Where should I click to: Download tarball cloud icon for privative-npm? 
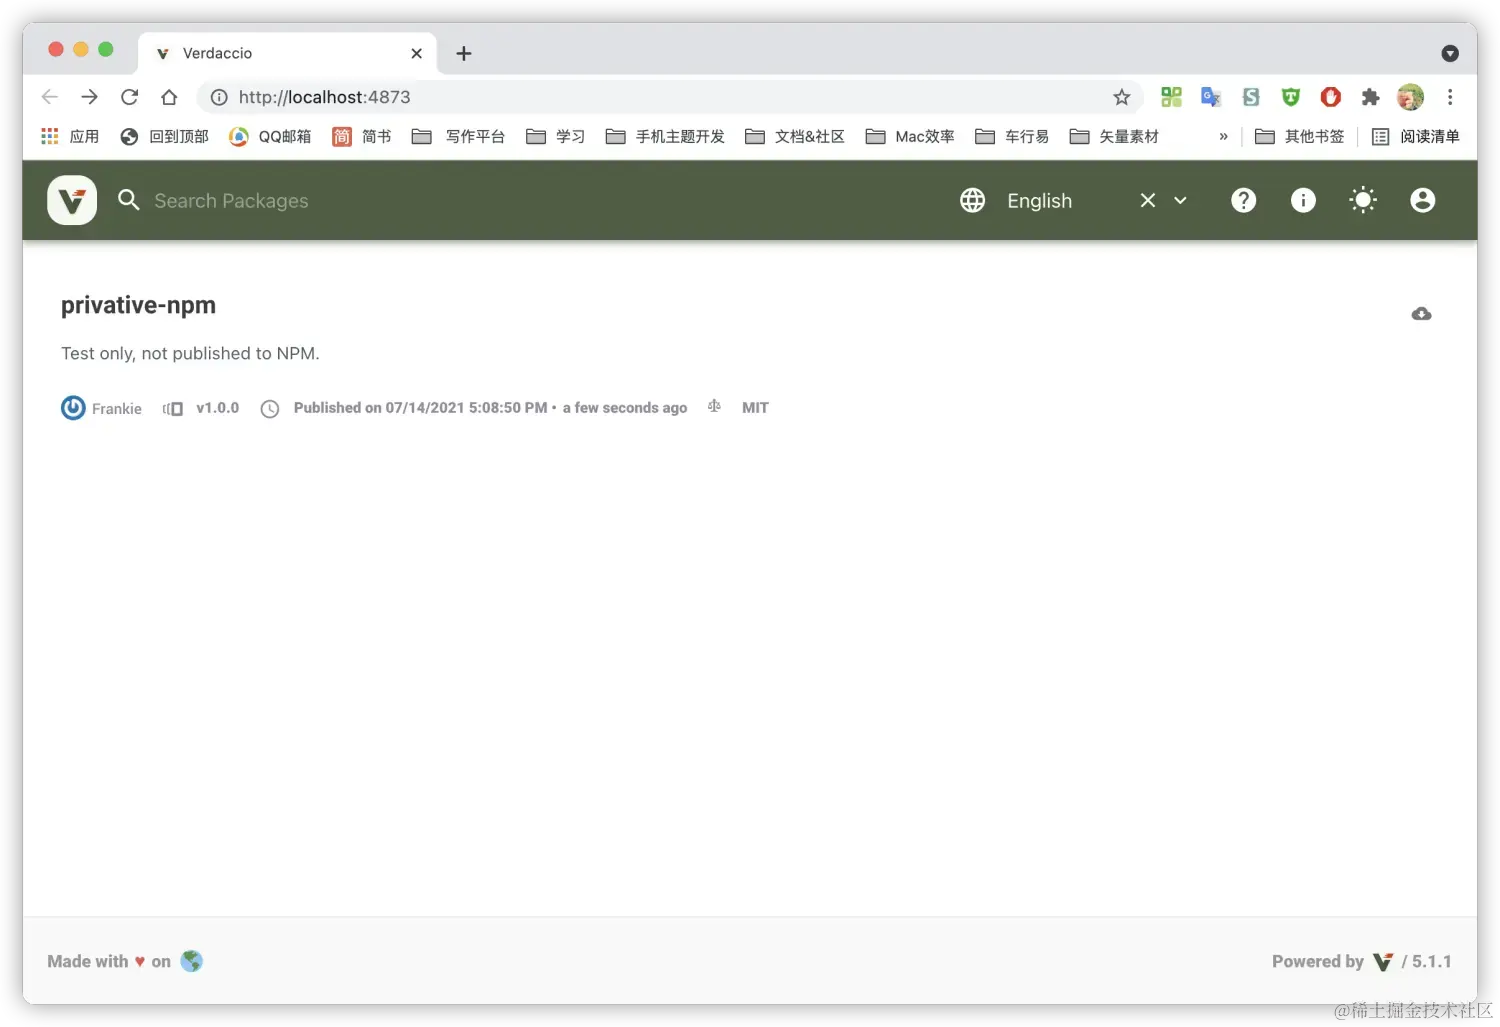[1421, 314]
